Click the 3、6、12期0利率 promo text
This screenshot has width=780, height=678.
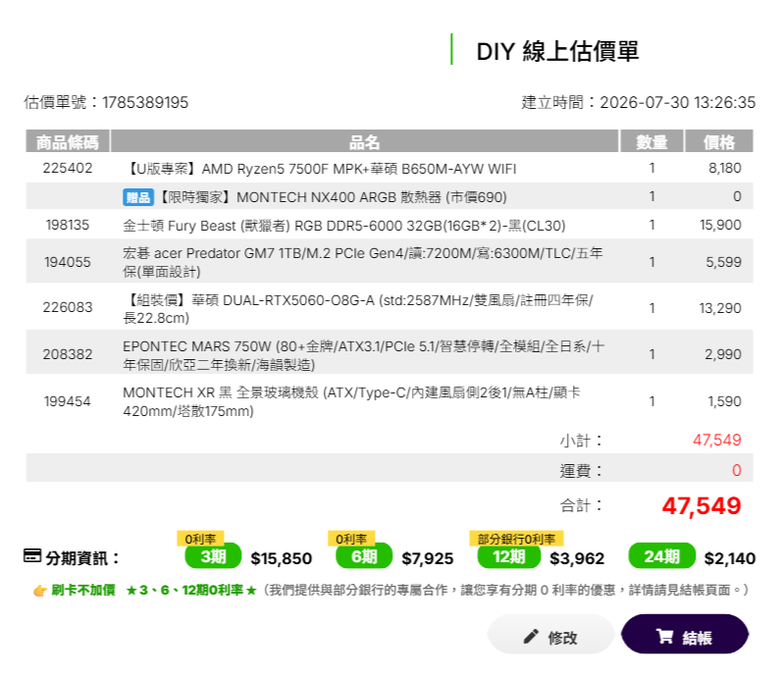(x=191, y=590)
